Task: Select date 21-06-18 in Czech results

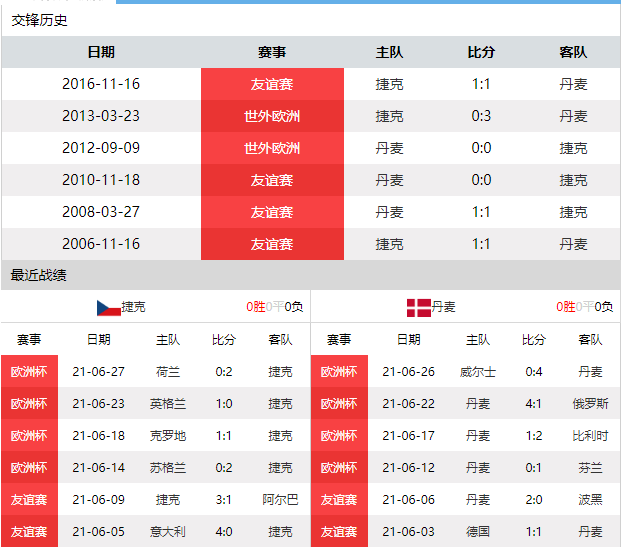Action: tap(99, 436)
